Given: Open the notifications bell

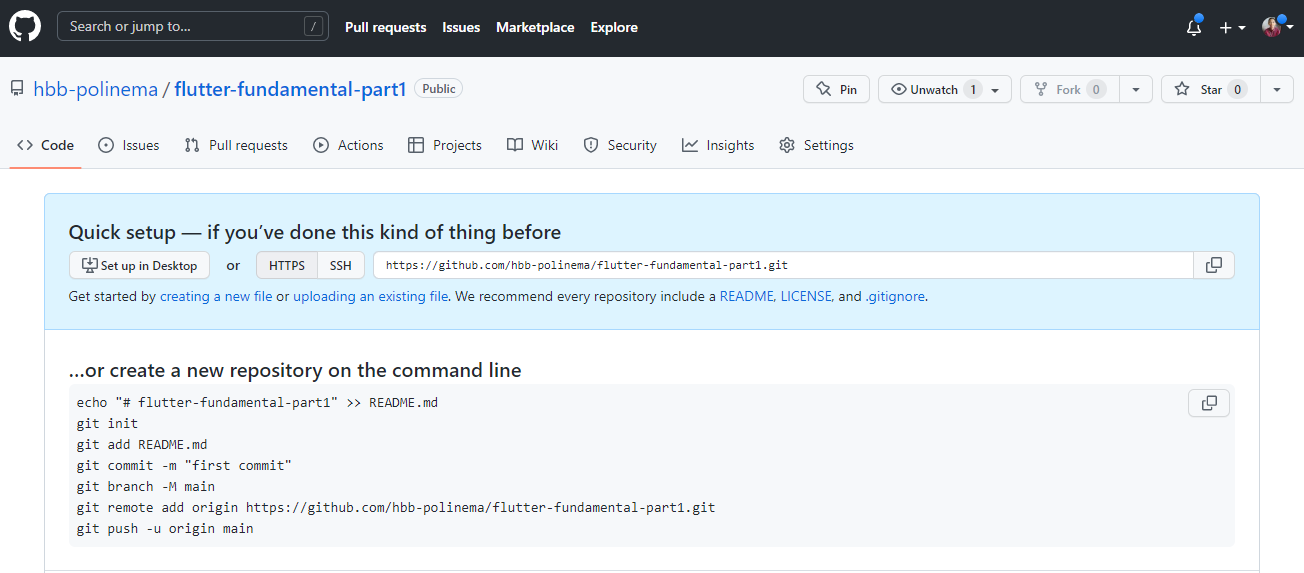Looking at the screenshot, I should point(1193,28).
